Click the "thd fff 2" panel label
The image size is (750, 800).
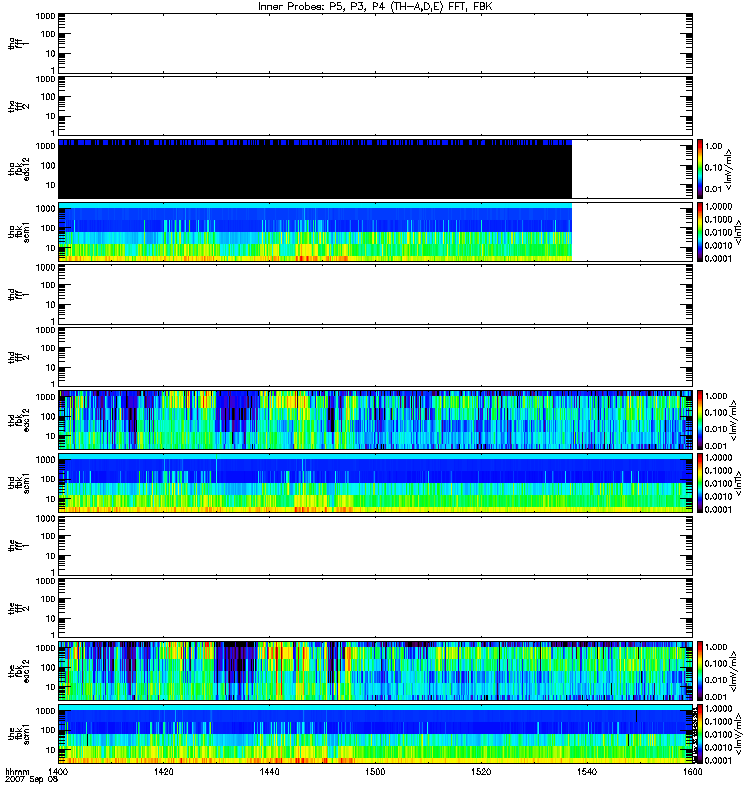(19, 357)
